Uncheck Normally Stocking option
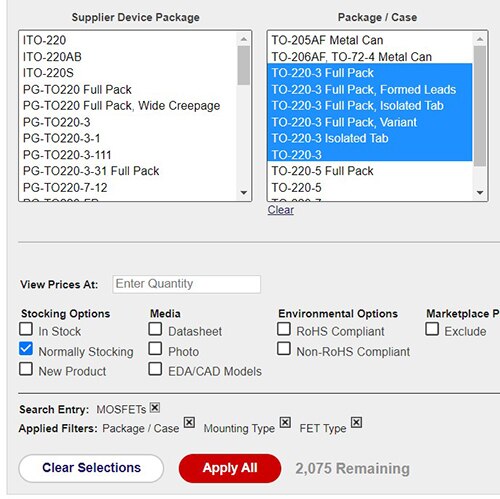Viewport: 500px width, 499px height. (x=26, y=349)
